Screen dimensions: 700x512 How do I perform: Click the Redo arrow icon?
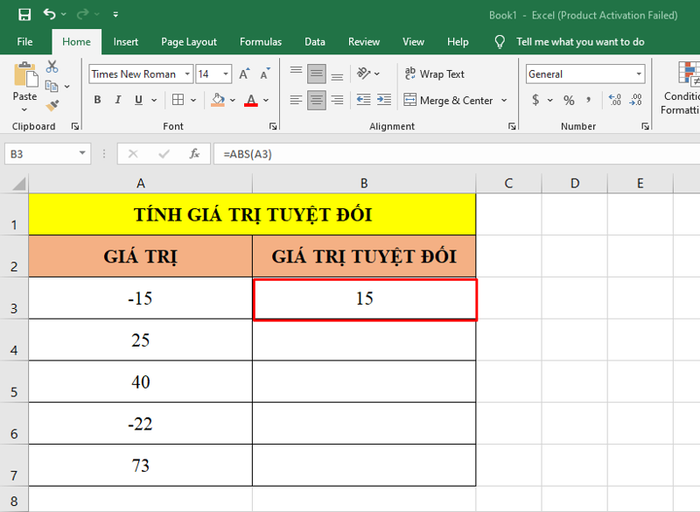[x=83, y=14]
